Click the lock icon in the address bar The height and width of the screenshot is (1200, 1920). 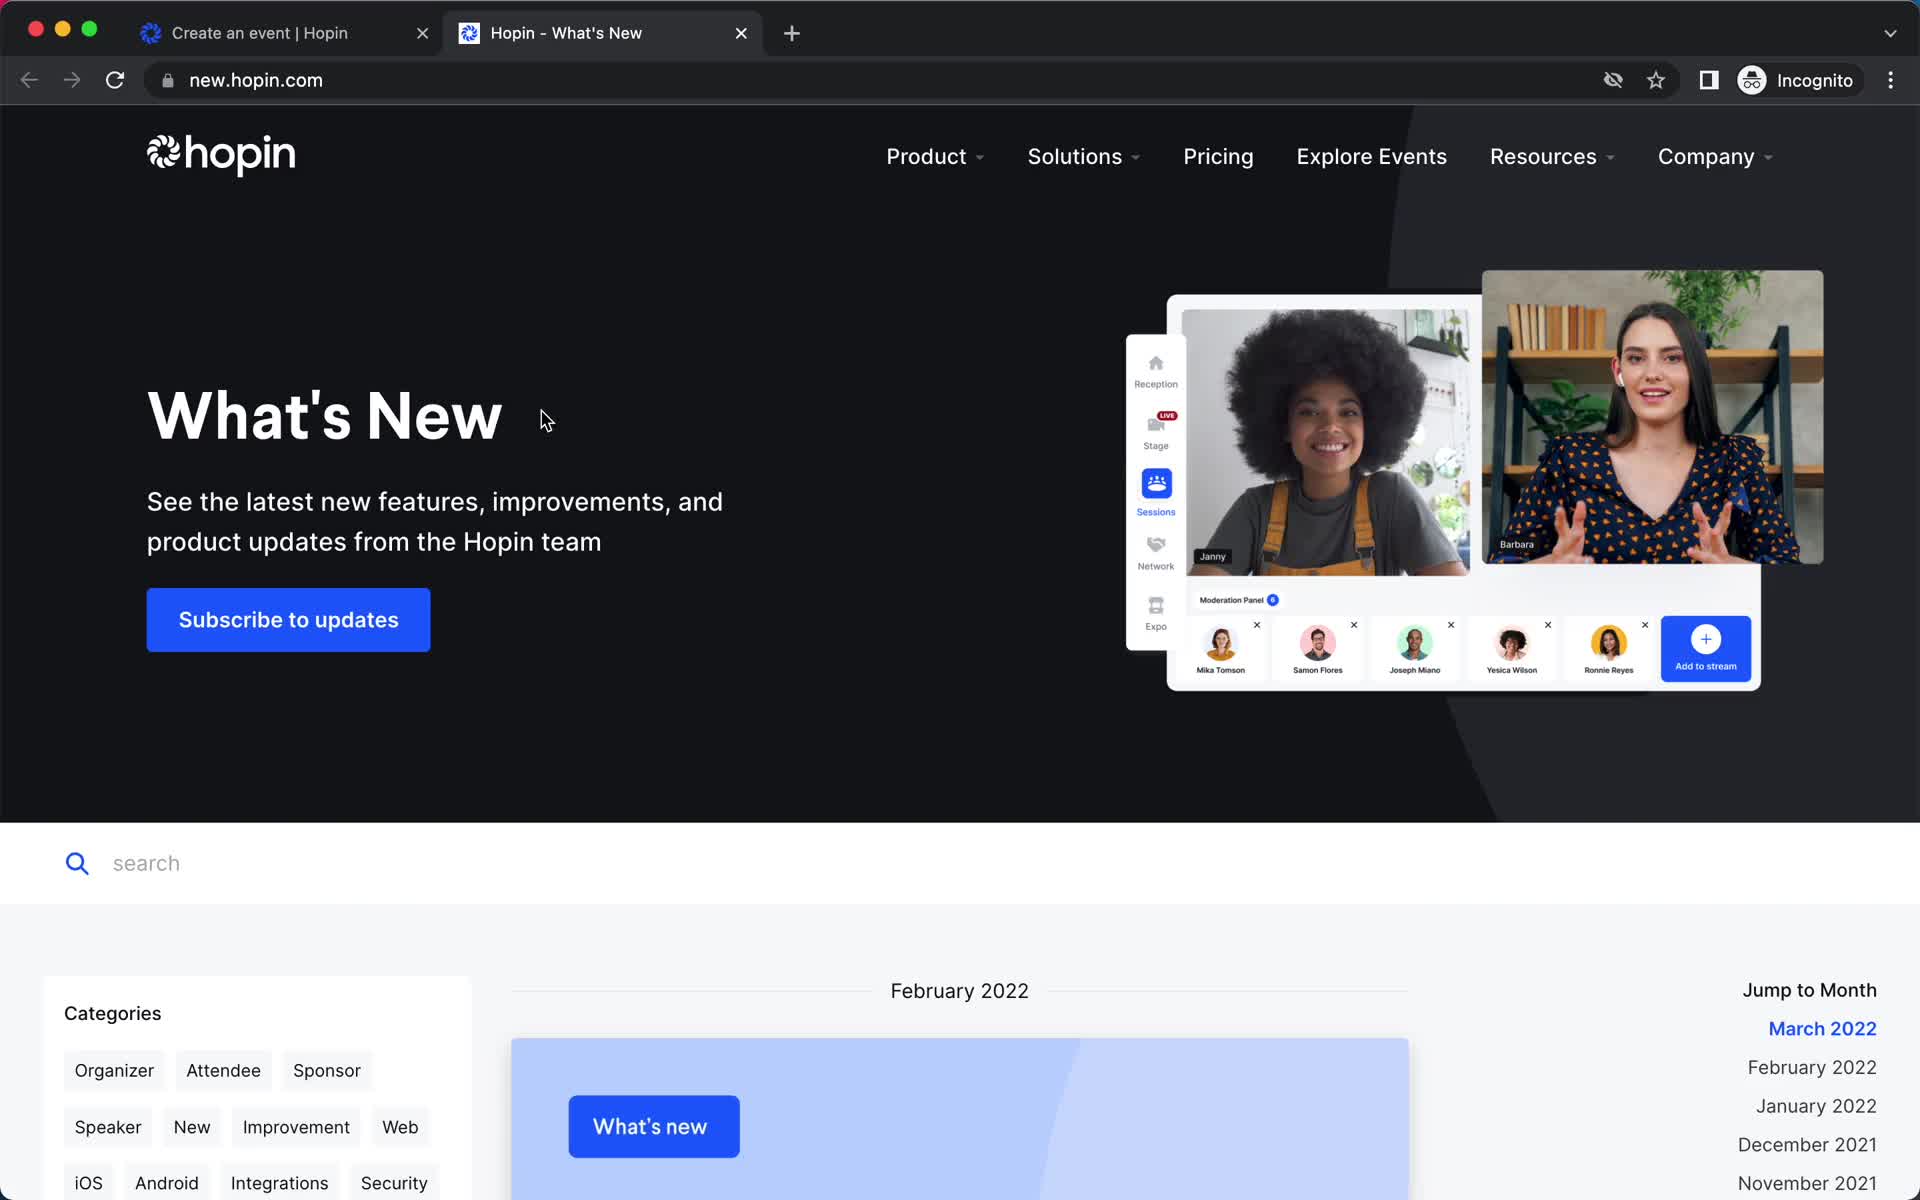tap(168, 81)
